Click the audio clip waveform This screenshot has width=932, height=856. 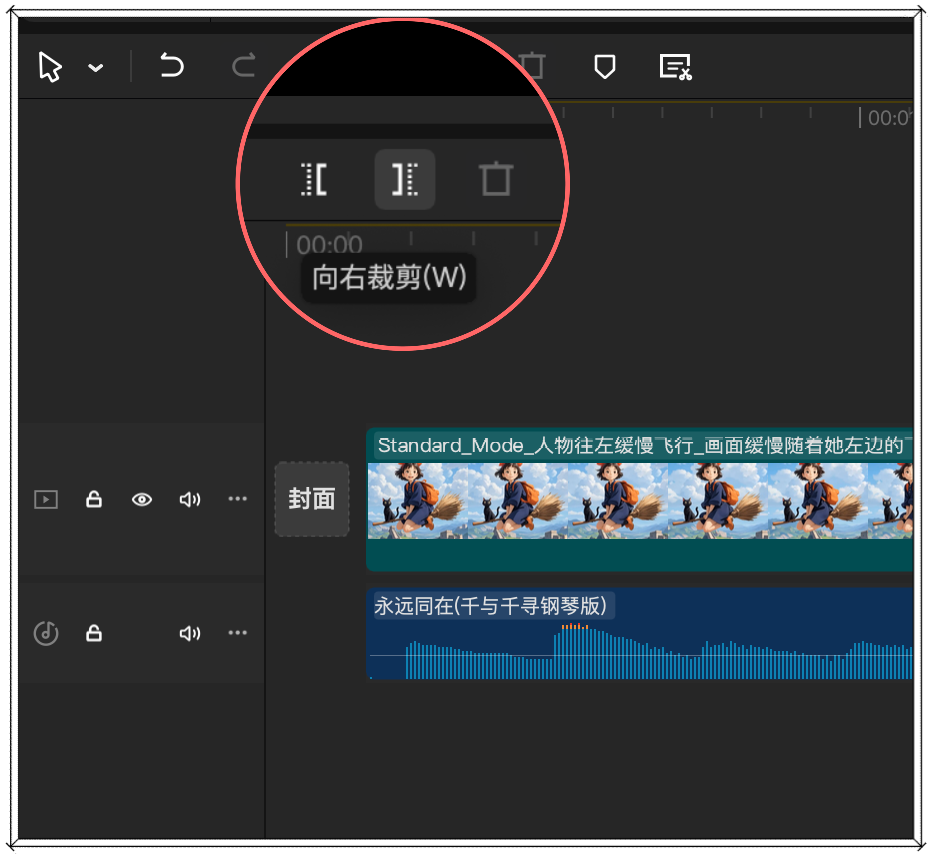641,650
